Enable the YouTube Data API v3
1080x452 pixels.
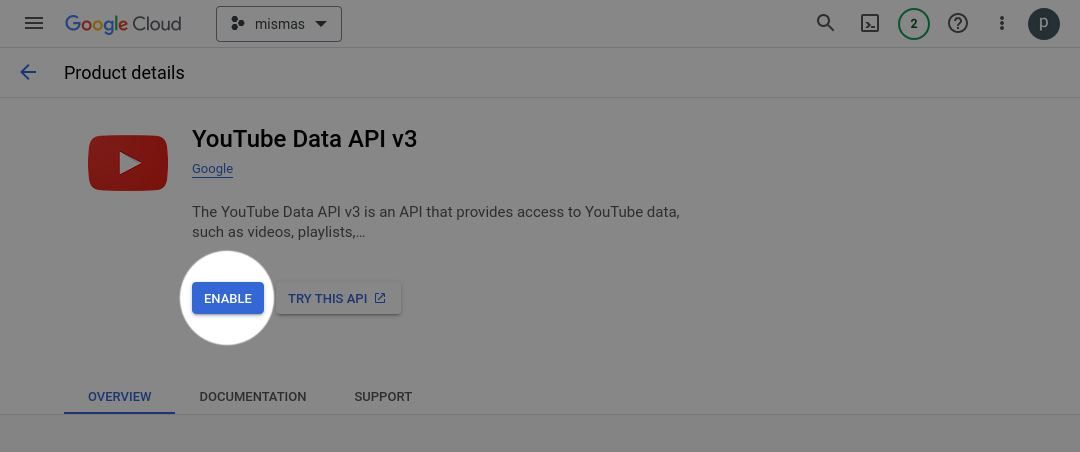pos(228,298)
